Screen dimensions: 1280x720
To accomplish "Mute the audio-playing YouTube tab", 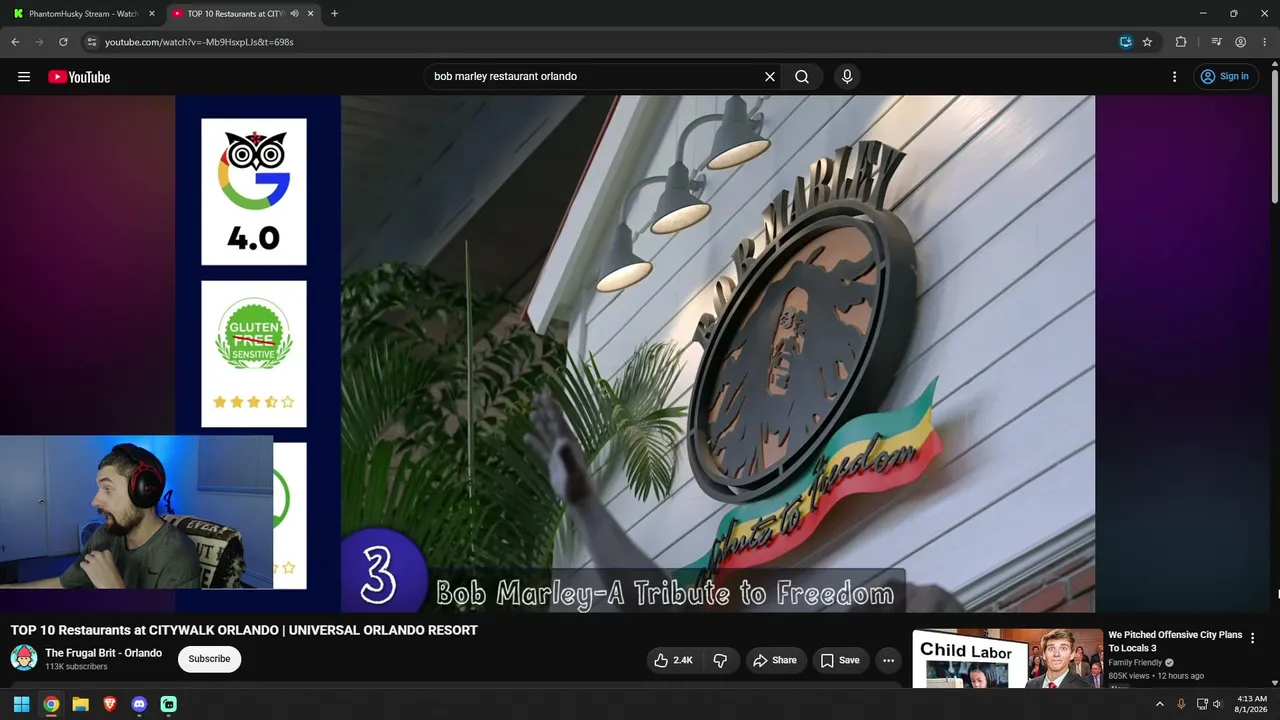I will click(294, 14).
